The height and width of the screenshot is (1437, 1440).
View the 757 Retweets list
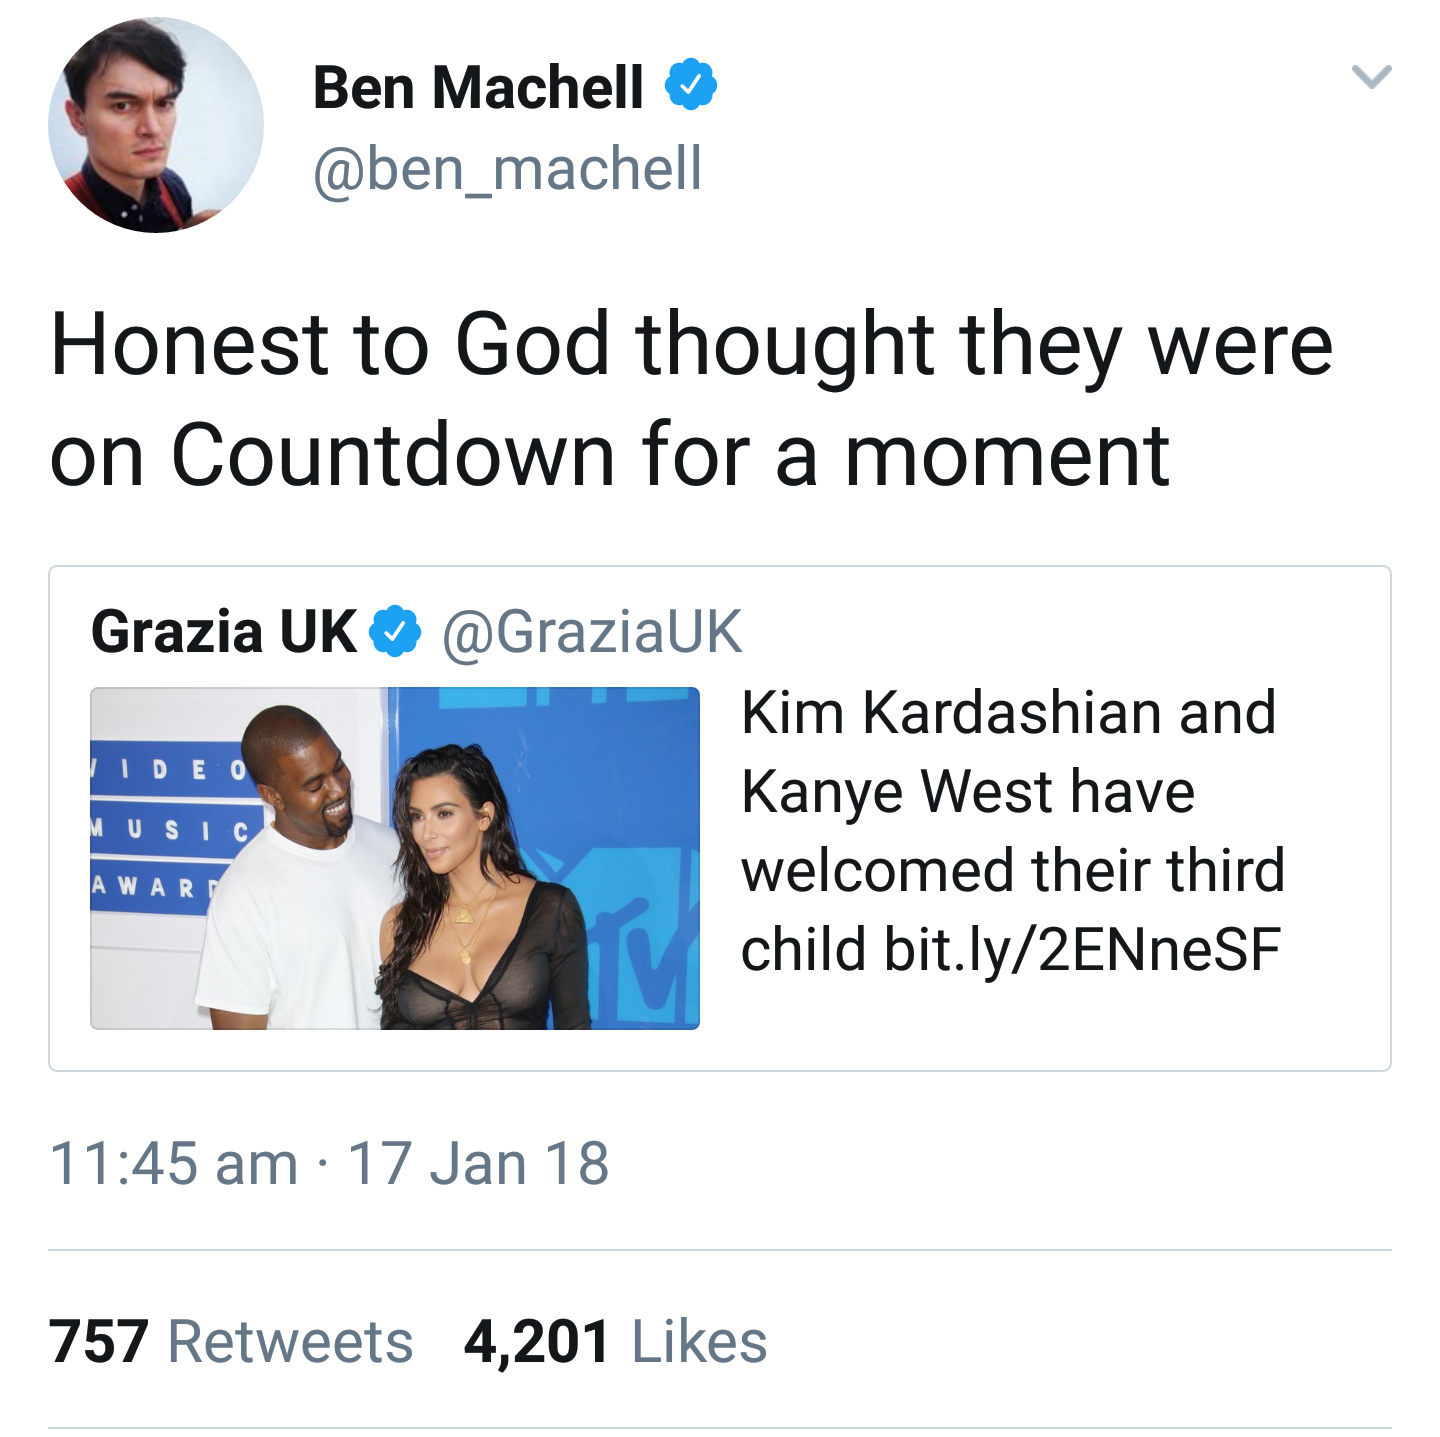pyautogui.click(x=231, y=1341)
